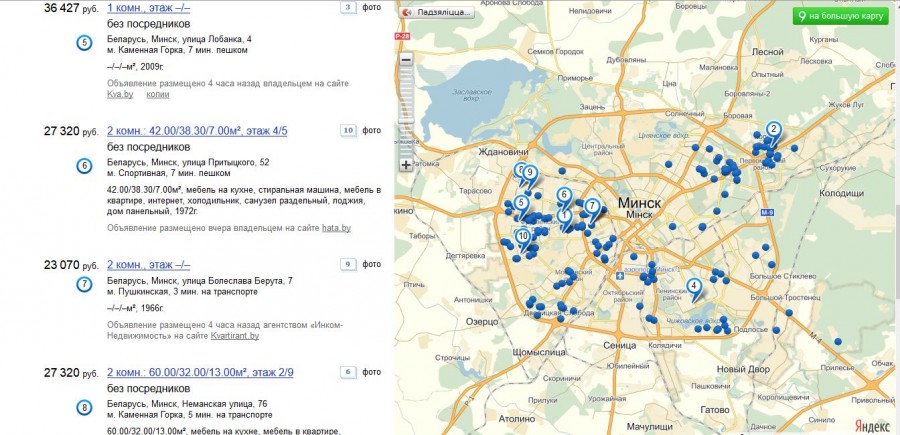
Task: Follow the Kvartirant.by source link
Action: (235, 336)
